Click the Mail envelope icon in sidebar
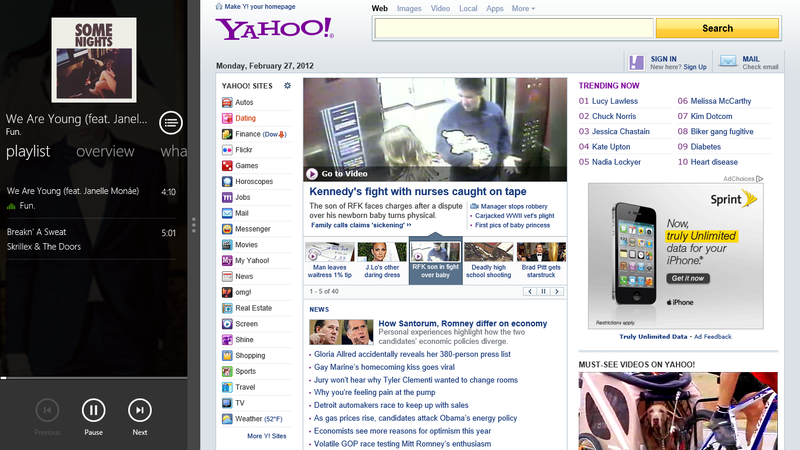The image size is (800, 450). click(227, 213)
